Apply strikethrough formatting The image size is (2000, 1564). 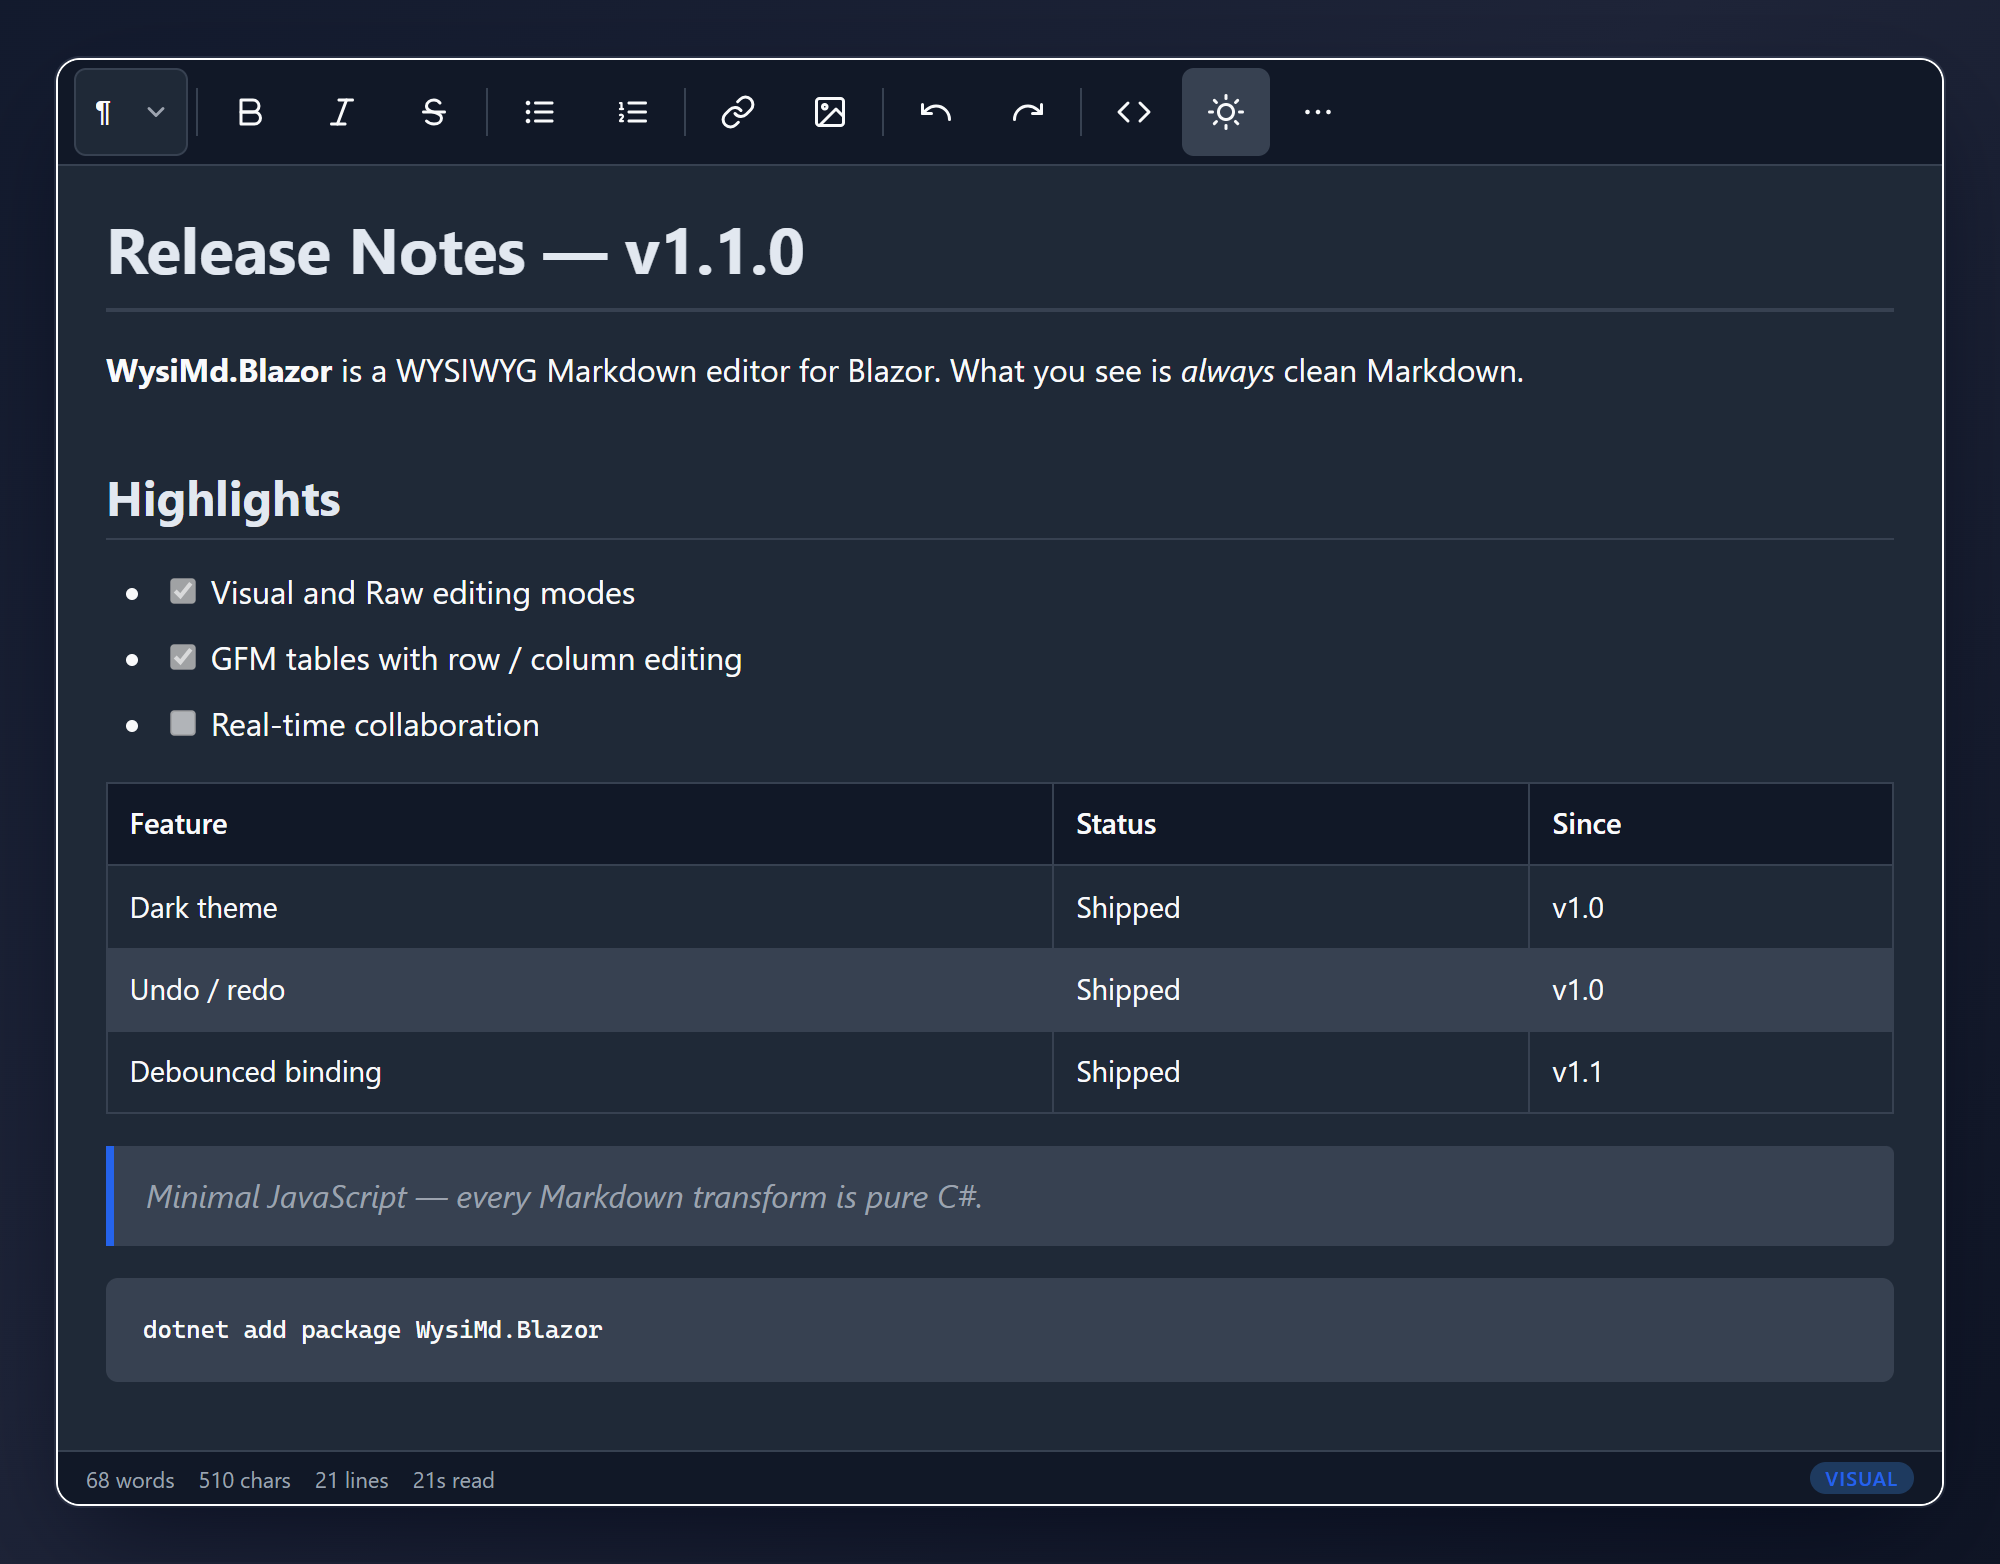click(434, 112)
